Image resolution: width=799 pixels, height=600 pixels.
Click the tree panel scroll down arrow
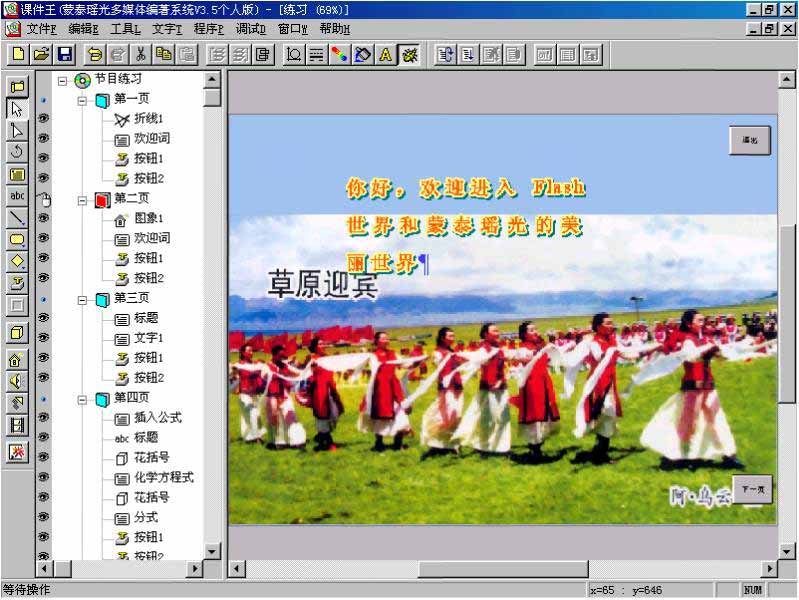[212, 551]
